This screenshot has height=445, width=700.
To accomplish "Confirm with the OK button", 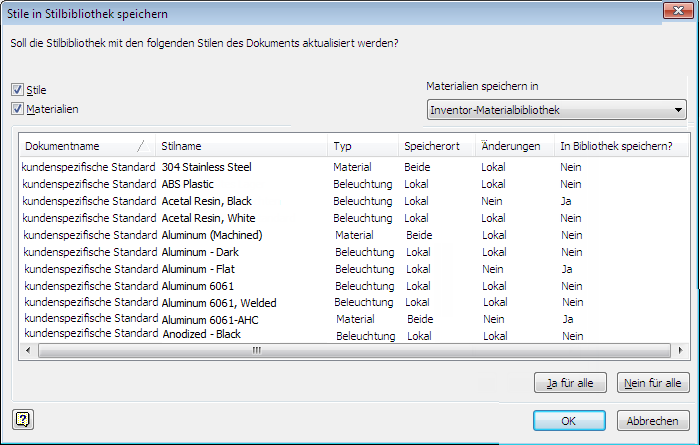I will coord(569,421).
